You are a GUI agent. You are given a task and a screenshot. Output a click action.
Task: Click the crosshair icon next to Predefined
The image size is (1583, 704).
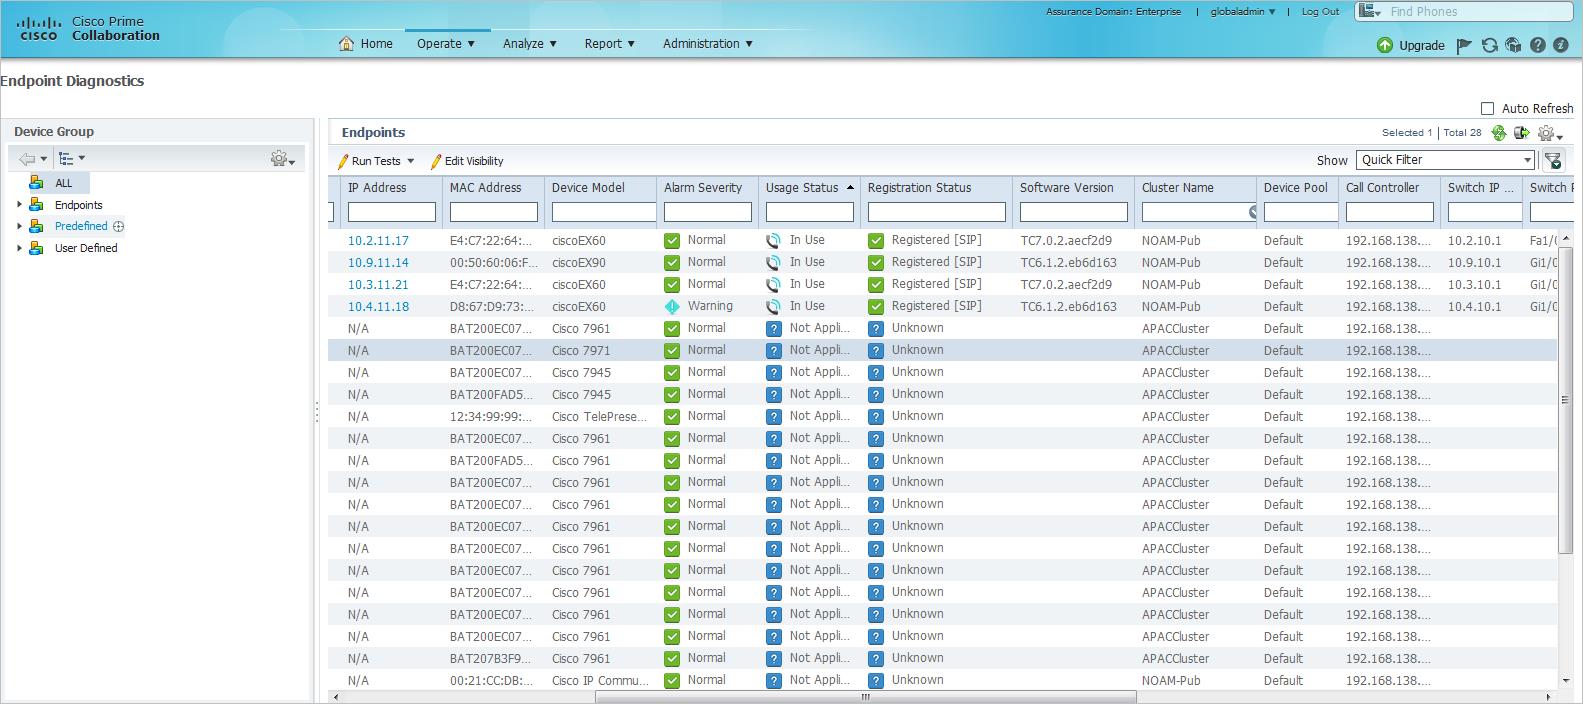pos(119,227)
